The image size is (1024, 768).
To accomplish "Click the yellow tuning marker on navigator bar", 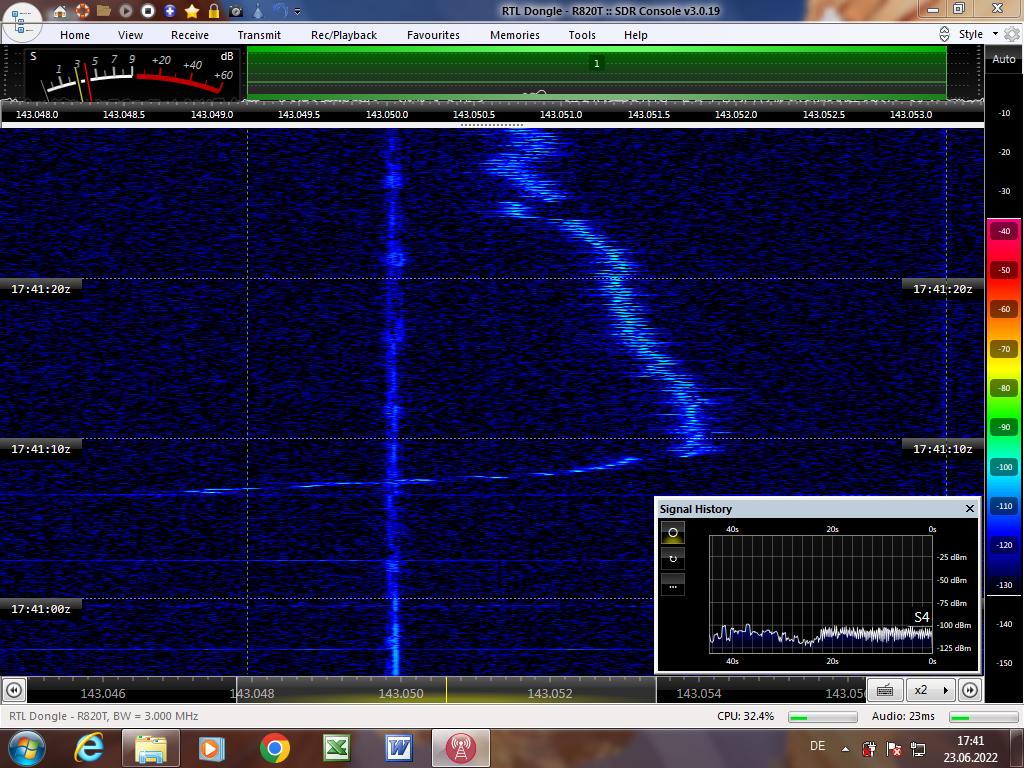I will pyautogui.click(x=447, y=690).
